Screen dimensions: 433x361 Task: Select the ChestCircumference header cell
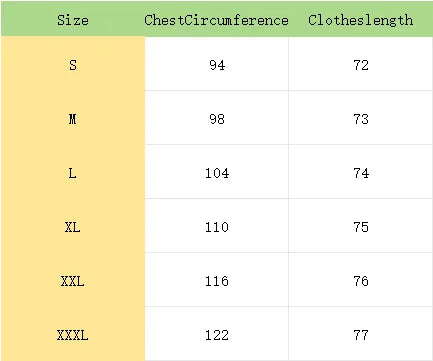click(x=217, y=20)
